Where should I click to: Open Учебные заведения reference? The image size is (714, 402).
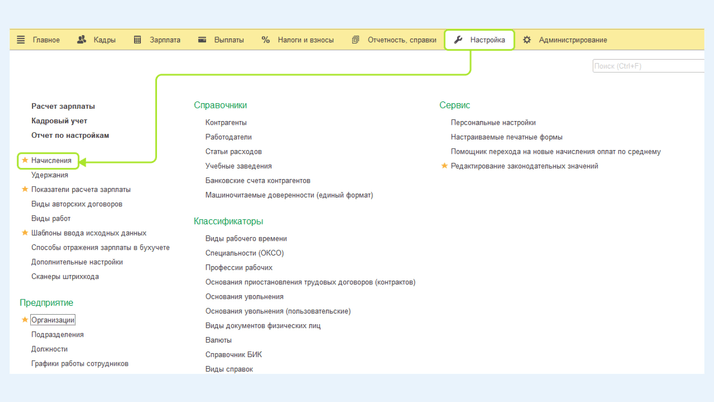[238, 166]
